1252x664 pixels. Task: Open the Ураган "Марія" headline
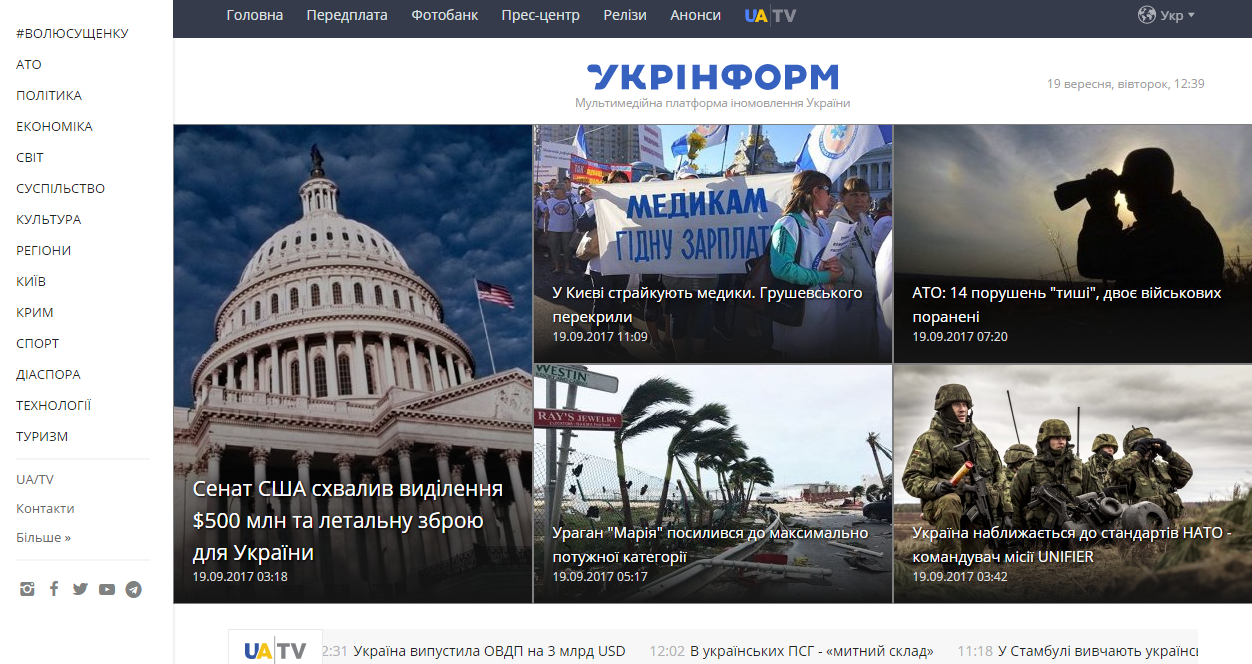coord(710,545)
